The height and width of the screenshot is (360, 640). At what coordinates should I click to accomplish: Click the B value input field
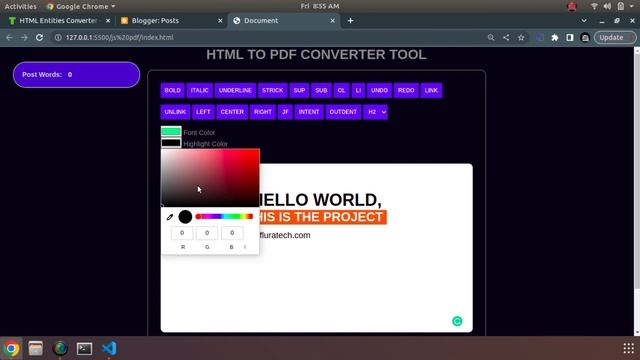(x=232, y=233)
